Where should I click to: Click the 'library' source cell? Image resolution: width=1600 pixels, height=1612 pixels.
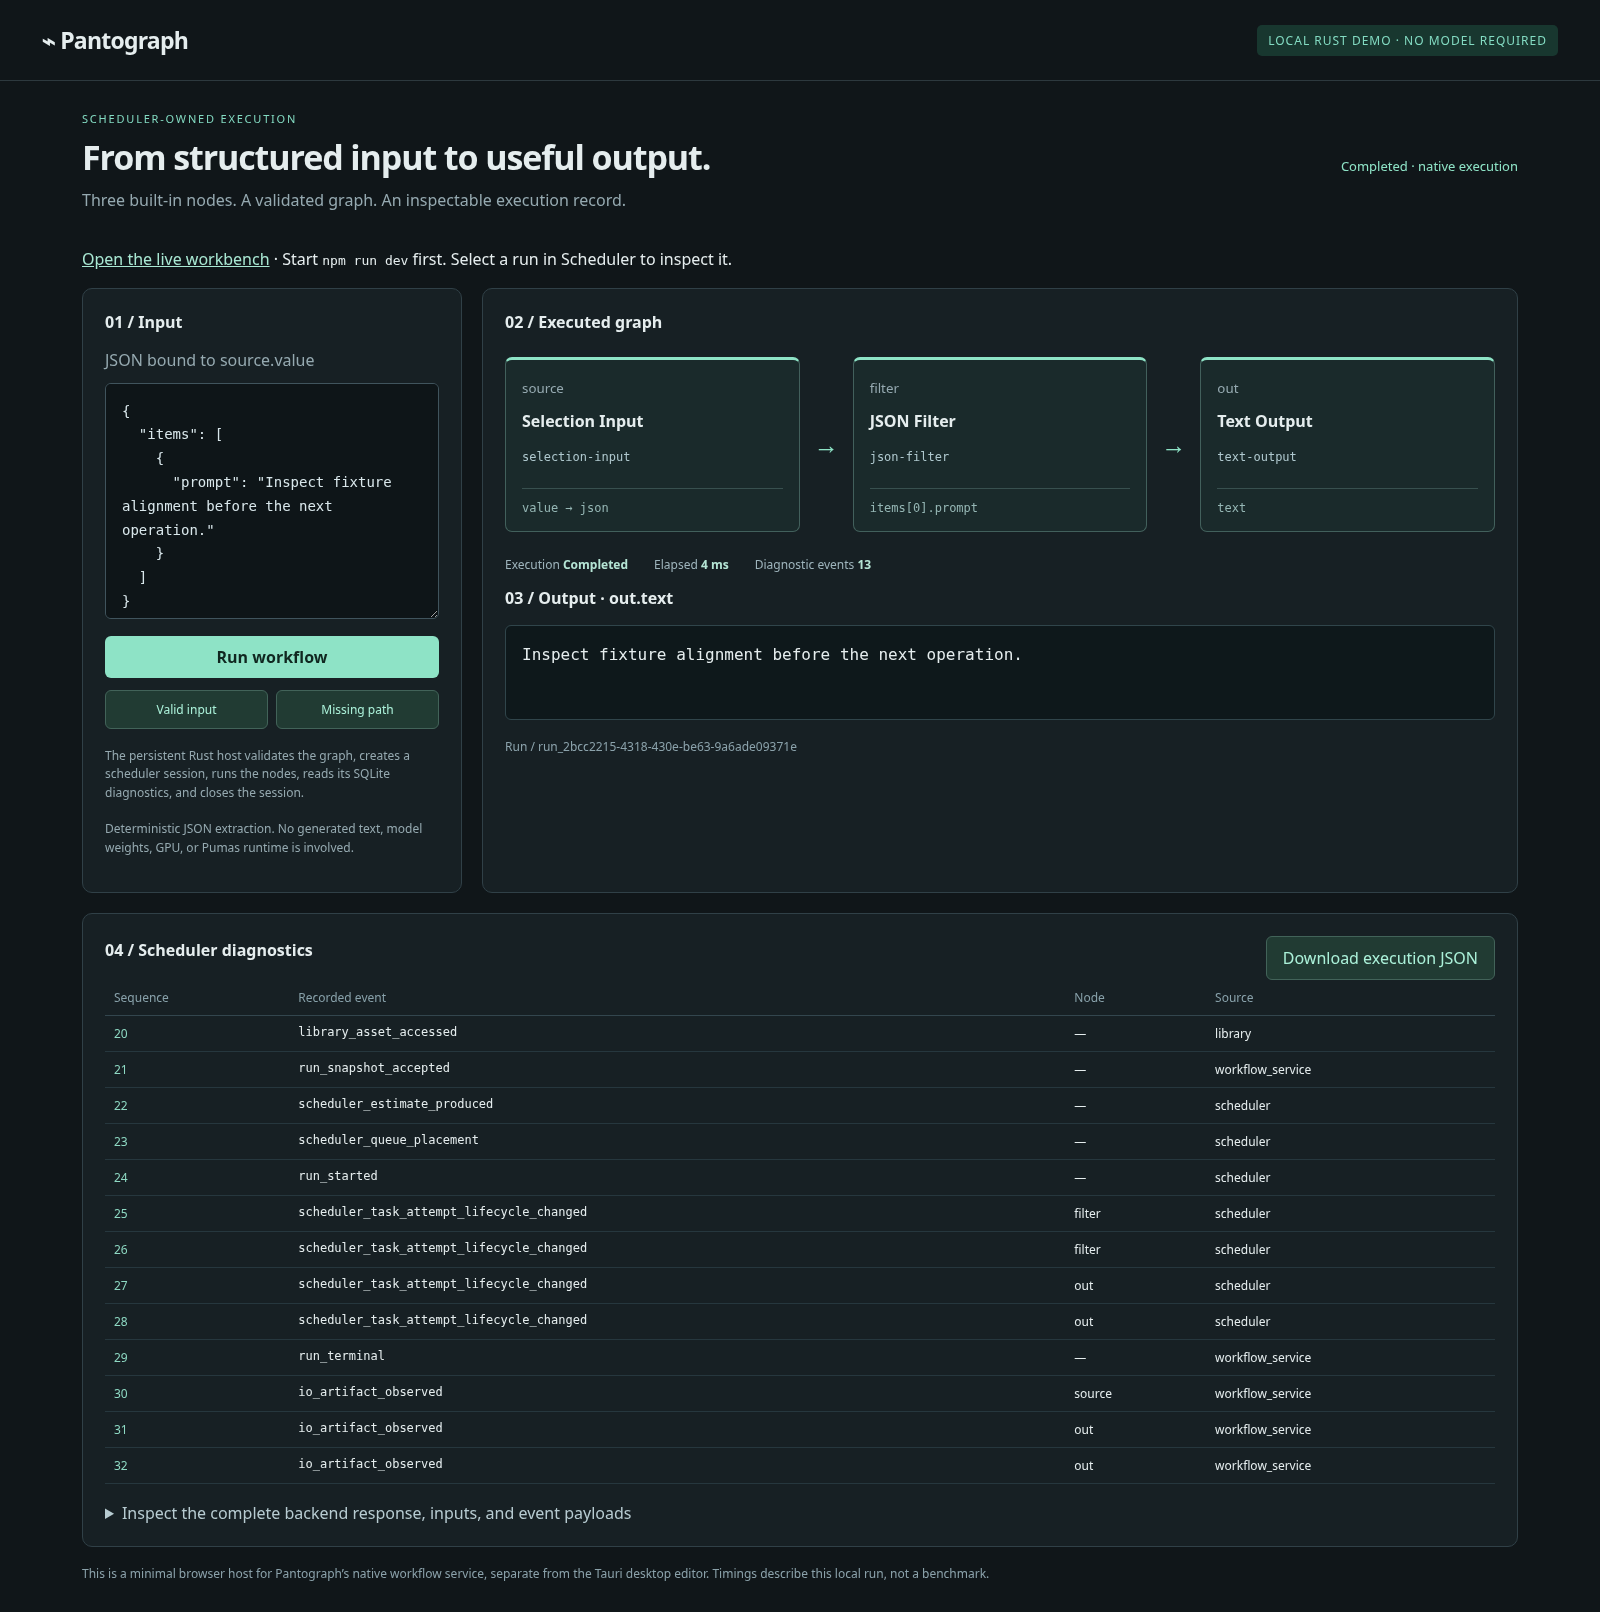click(1233, 1033)
